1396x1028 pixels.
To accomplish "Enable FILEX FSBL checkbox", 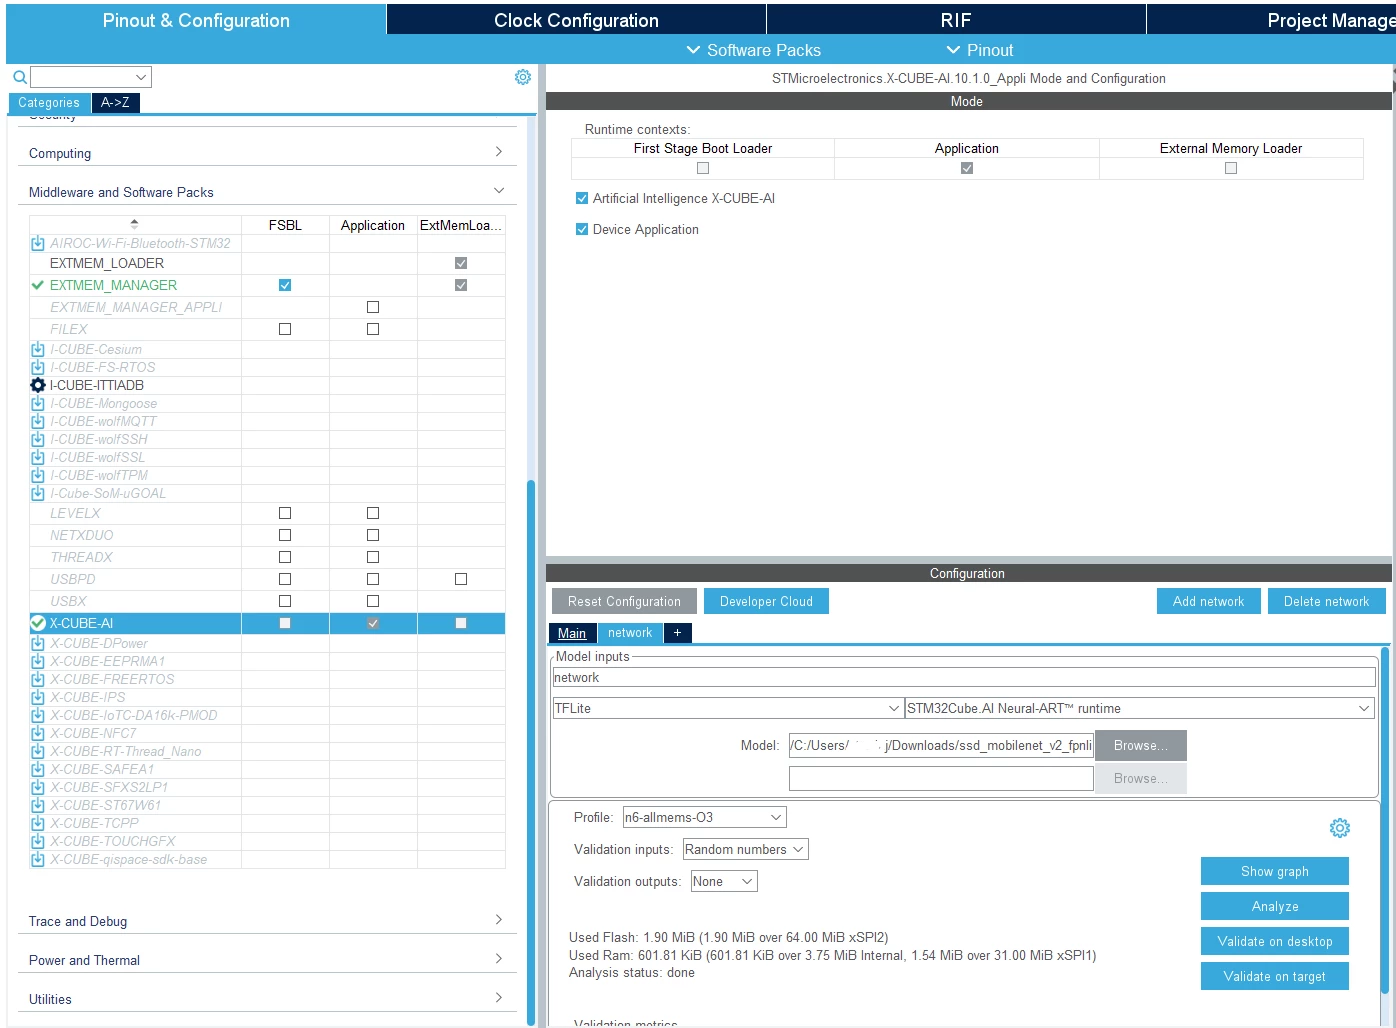I will [x=285, y=329].
